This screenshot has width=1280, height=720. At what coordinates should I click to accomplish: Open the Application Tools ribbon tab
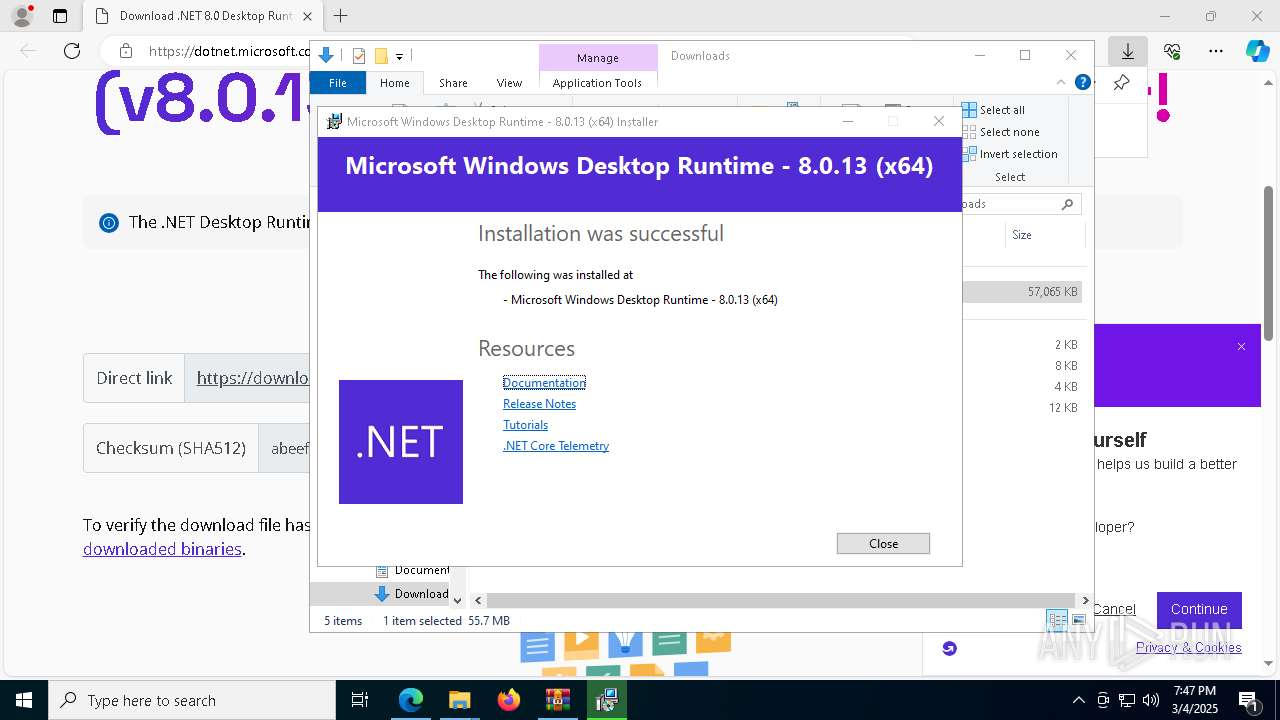pos(597,83)
